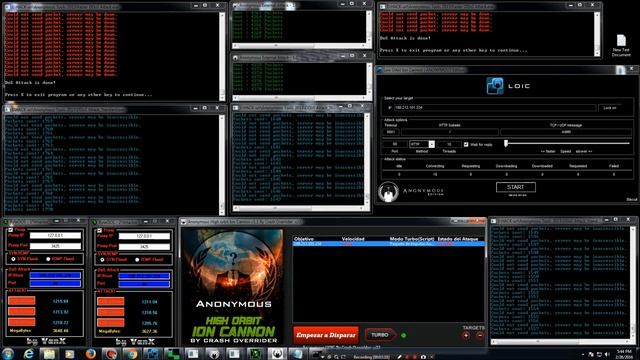
Task: Click Proxy Port field in left VanX window
Action: 55,246
